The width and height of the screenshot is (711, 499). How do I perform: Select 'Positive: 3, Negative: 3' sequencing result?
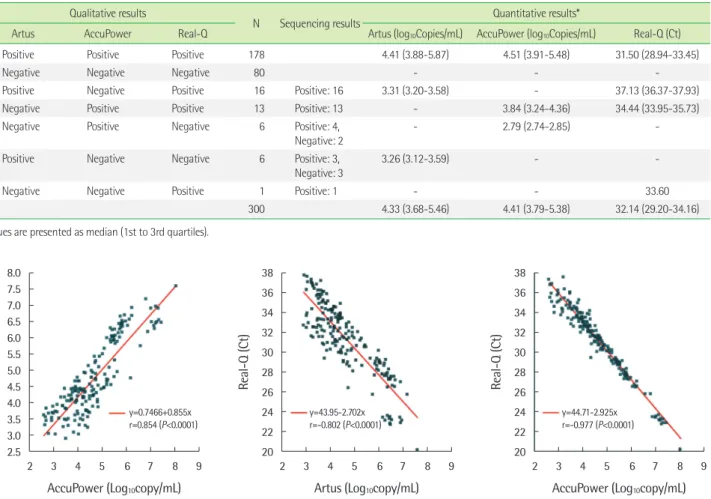tap(319, 166)
